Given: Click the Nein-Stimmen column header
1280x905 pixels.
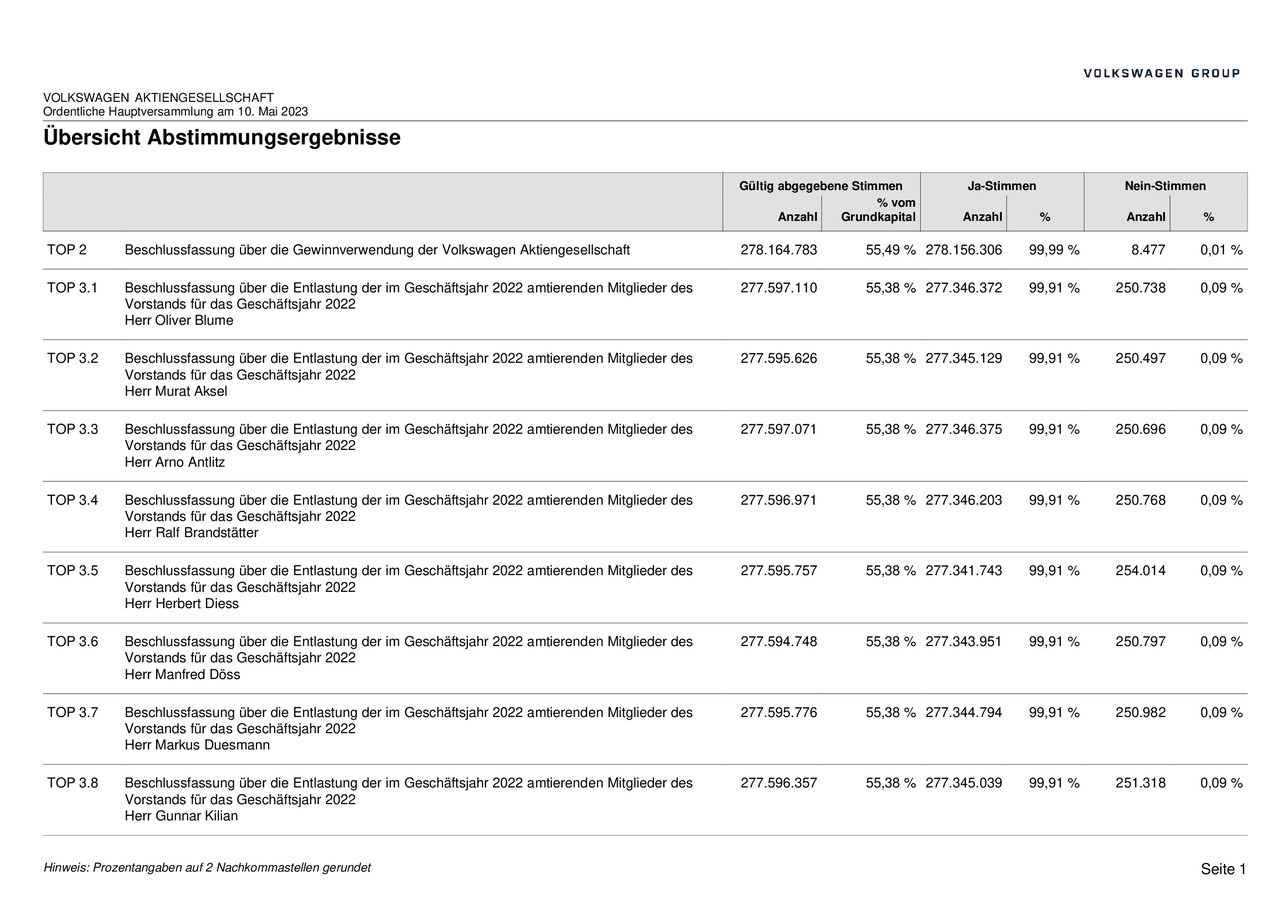Looking at the screenshot, I should pyautogui.click(x=1166, y=186).
